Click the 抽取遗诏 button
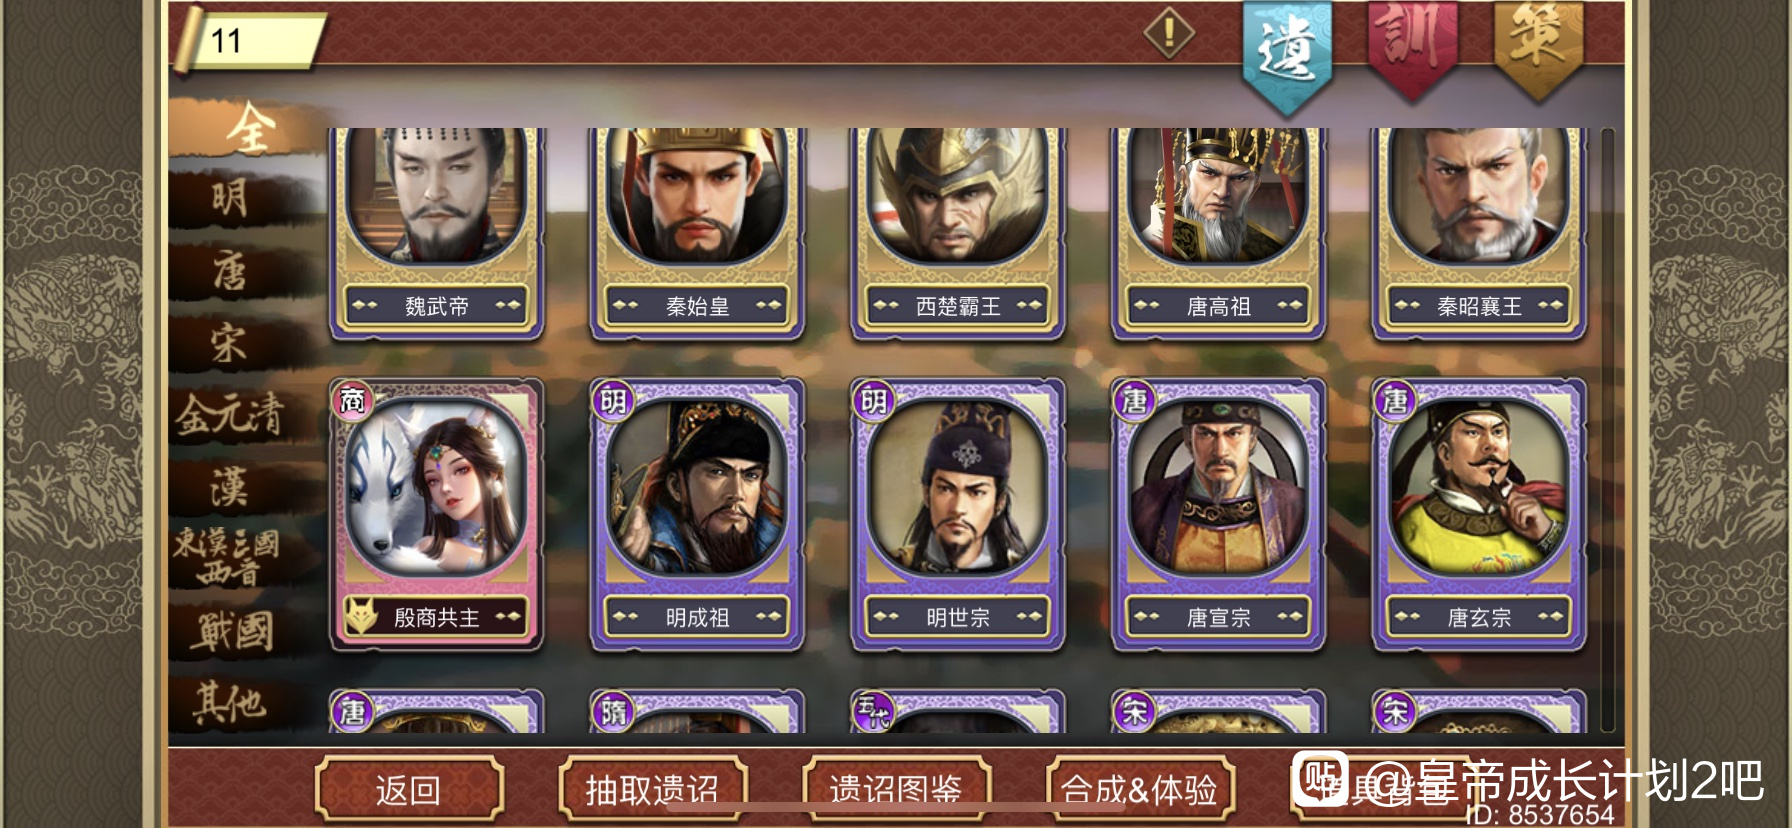 click(x=652, y=790)
